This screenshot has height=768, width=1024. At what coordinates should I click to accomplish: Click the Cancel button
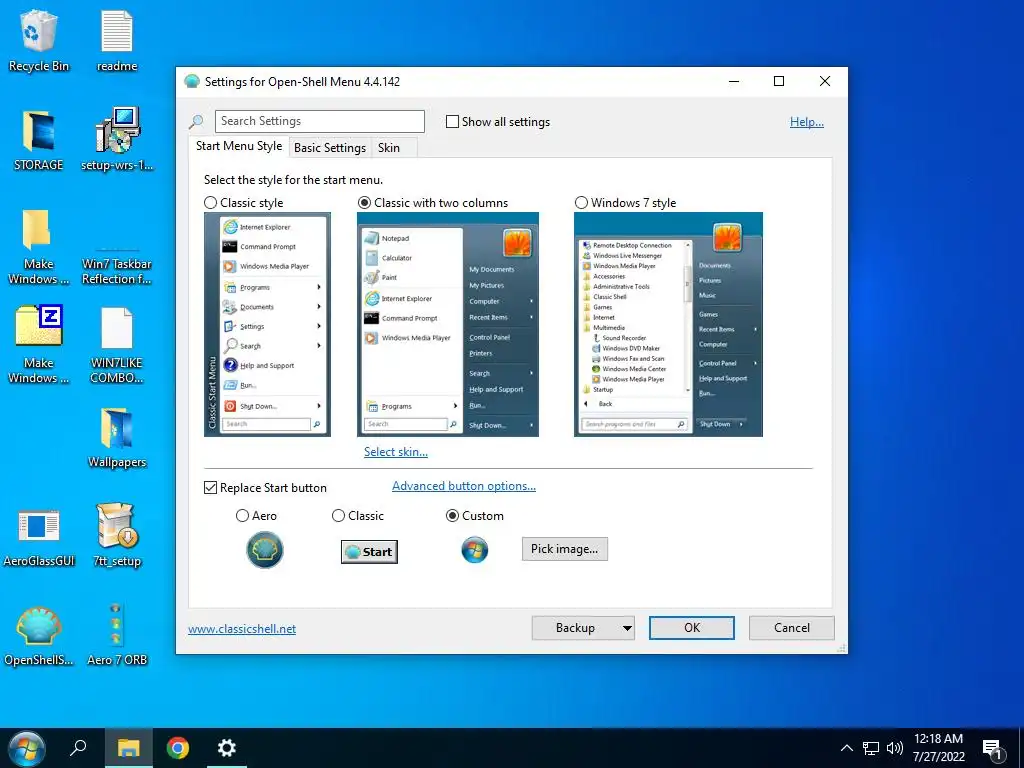tap(792, 628)
